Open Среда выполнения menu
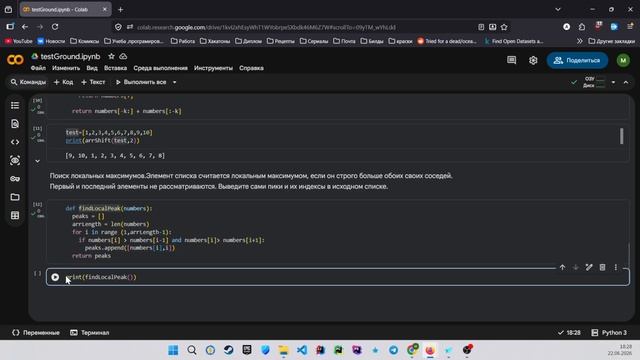 tap(160, 68)
